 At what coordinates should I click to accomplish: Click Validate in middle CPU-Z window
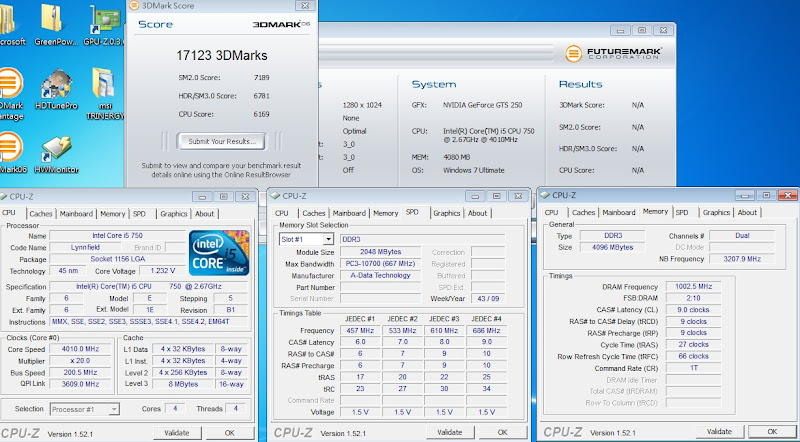(x=450, y=432)
